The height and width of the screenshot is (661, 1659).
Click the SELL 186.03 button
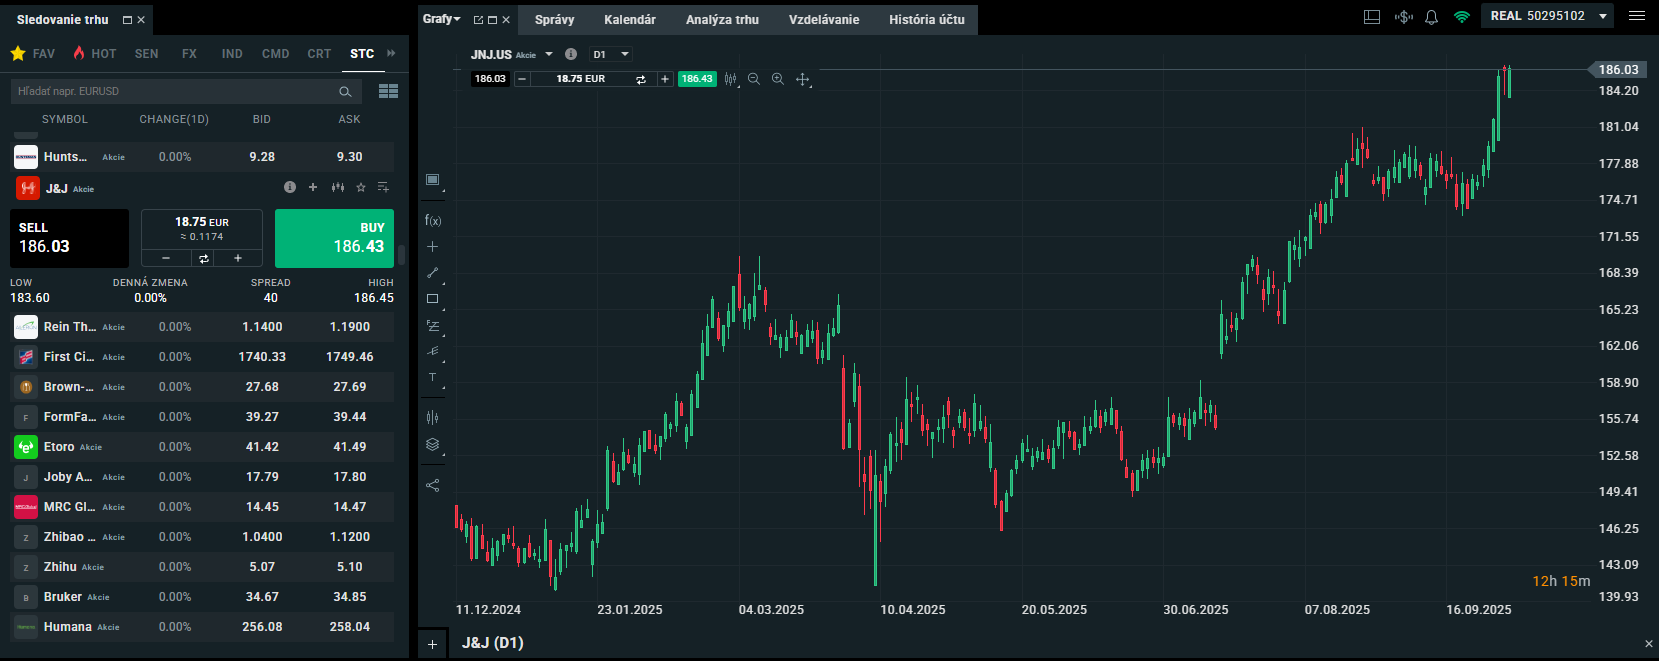coord(69,238)
